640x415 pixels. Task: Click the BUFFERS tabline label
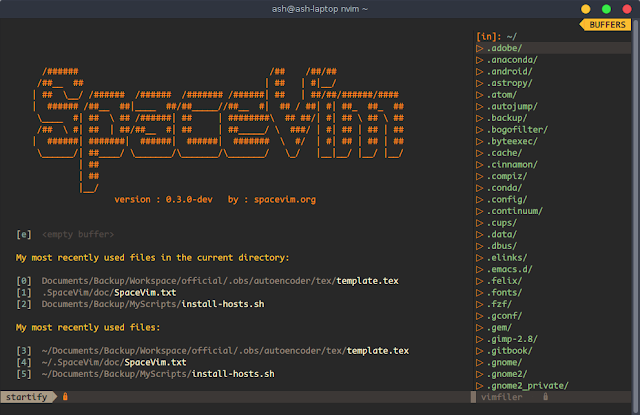607,25
